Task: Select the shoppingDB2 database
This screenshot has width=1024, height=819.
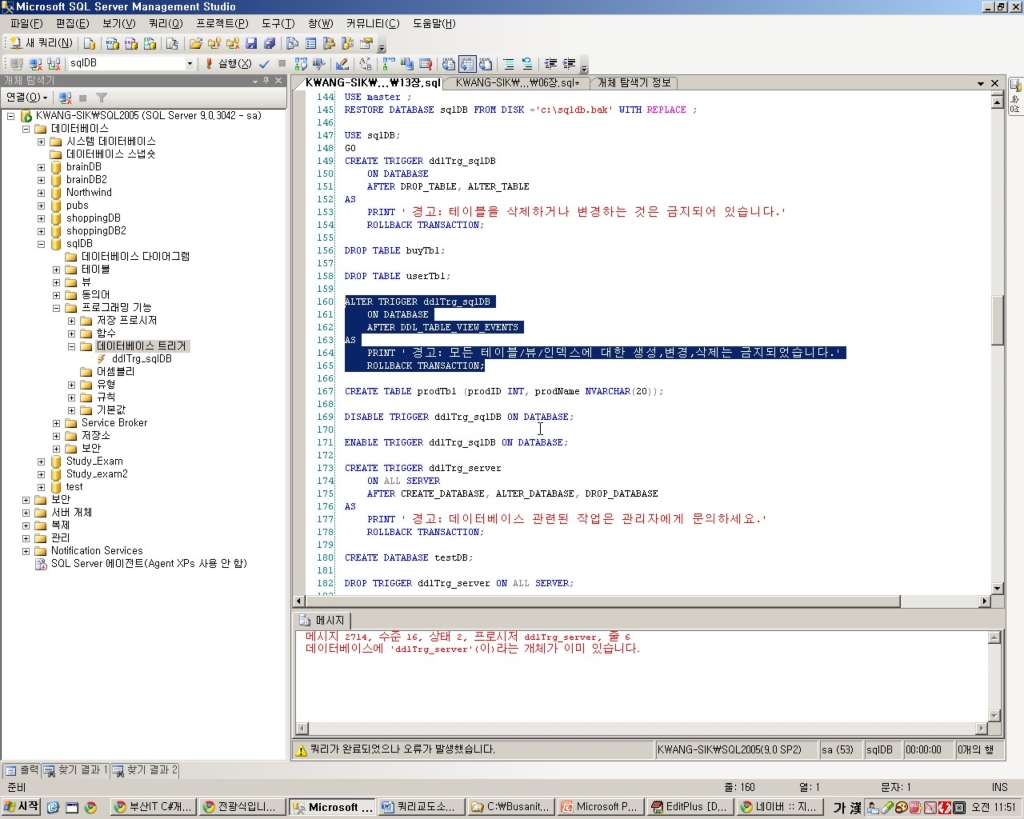Action: coord(95,231)
